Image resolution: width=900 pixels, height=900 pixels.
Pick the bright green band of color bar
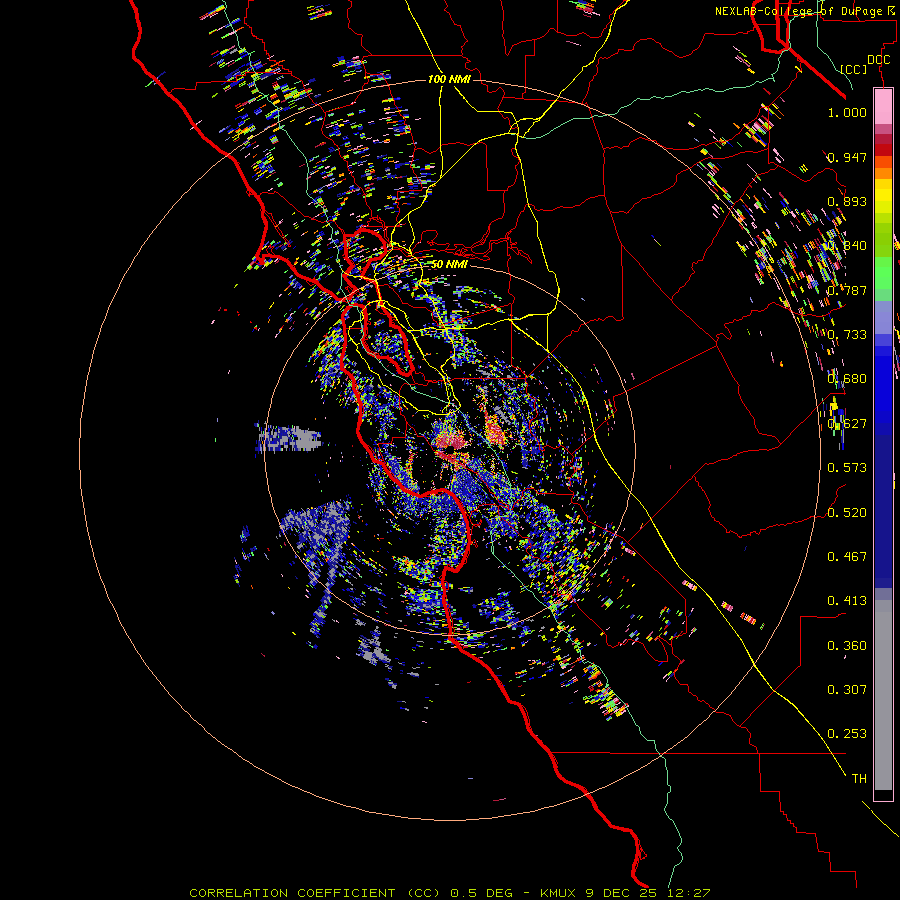click(883, 273)
